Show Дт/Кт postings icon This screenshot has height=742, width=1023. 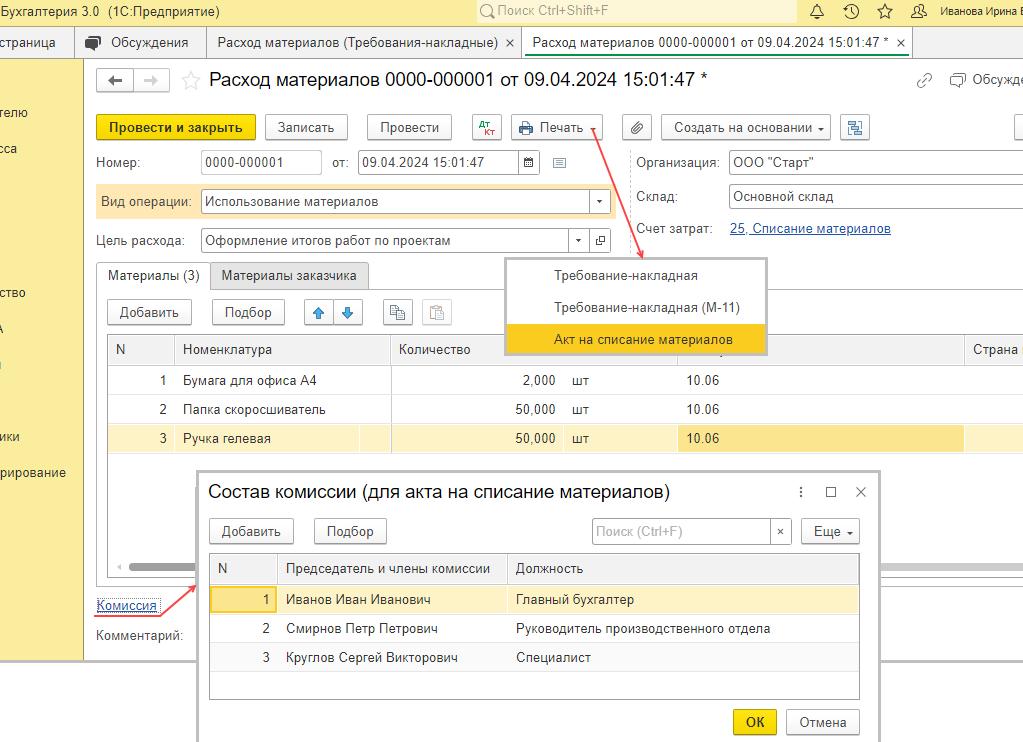(487, 127)
